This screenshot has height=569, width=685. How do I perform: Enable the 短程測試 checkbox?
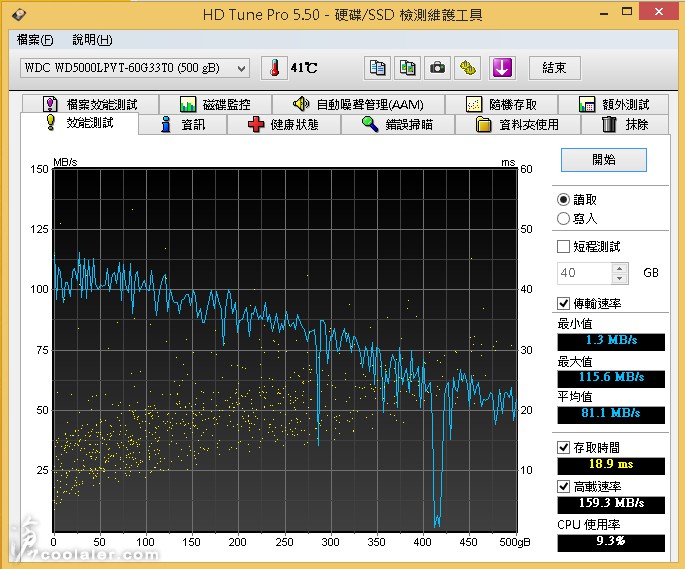click(x=564, y=246)
